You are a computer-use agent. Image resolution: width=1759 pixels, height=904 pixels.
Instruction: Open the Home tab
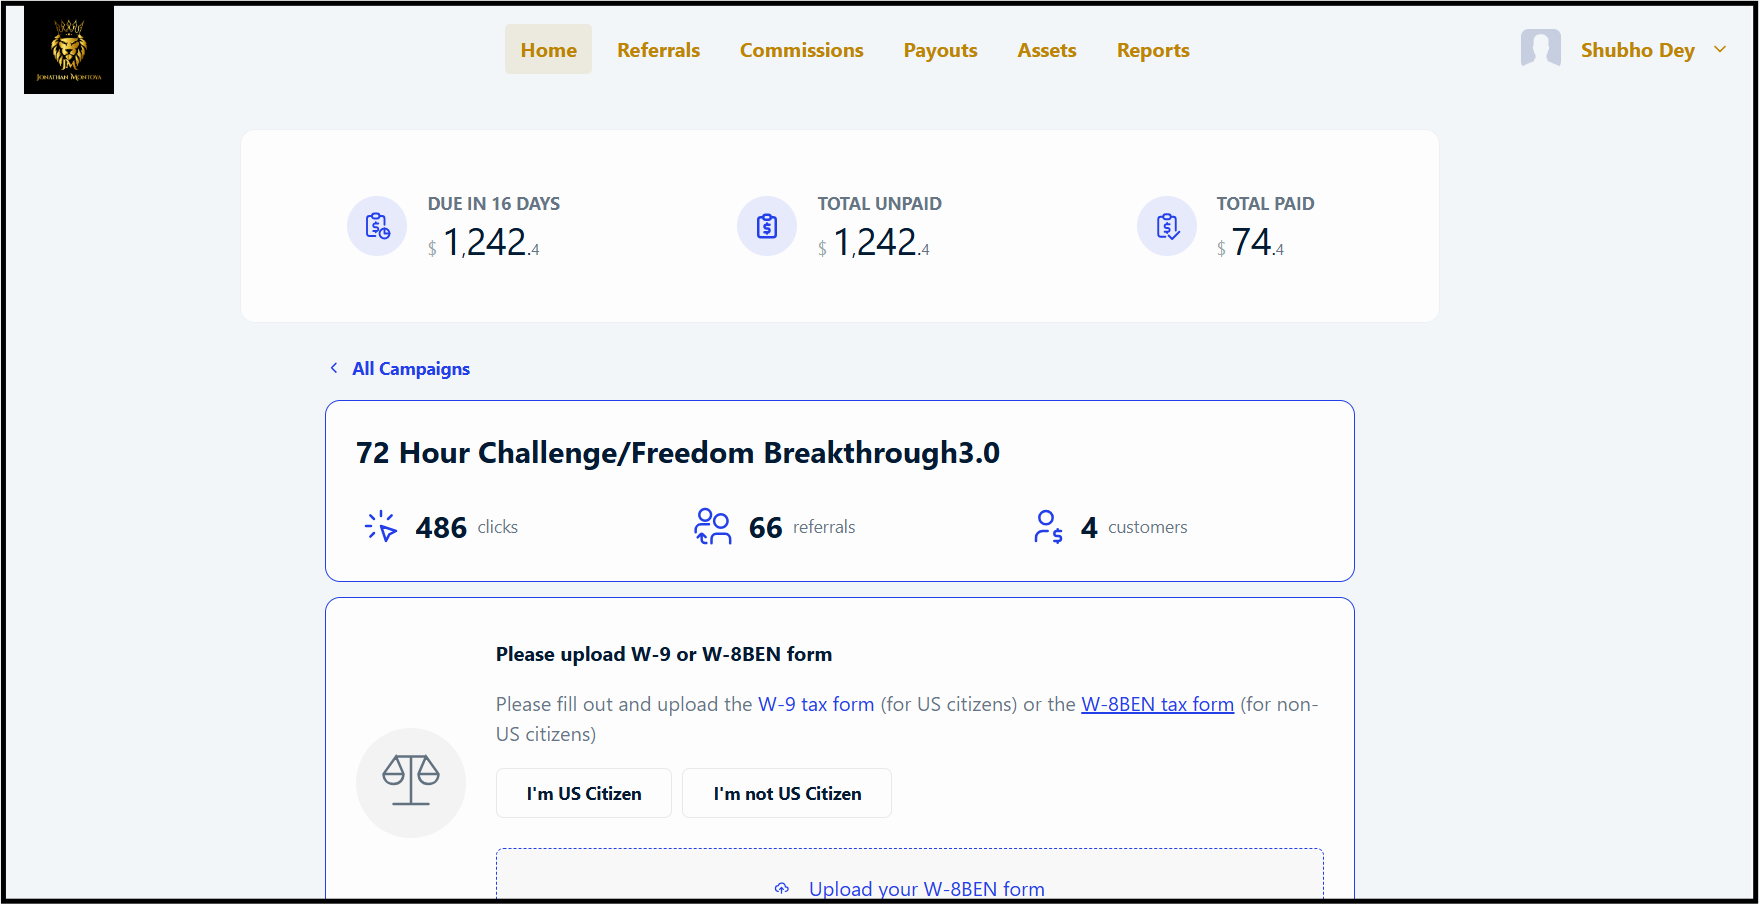coord(548,50)
